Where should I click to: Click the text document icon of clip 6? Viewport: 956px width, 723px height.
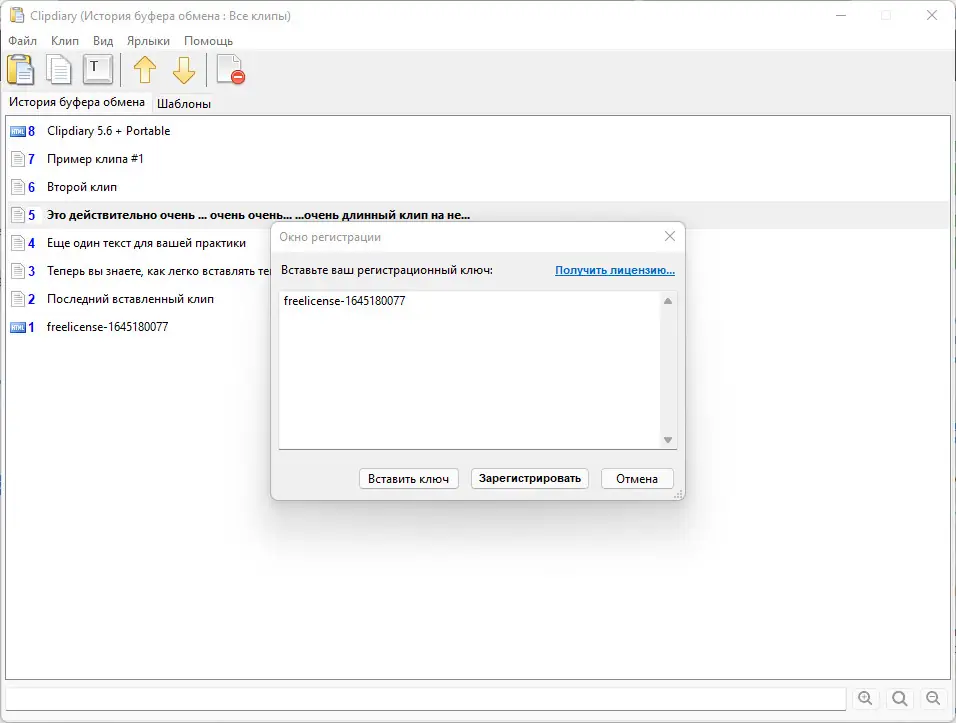[18, 187]
